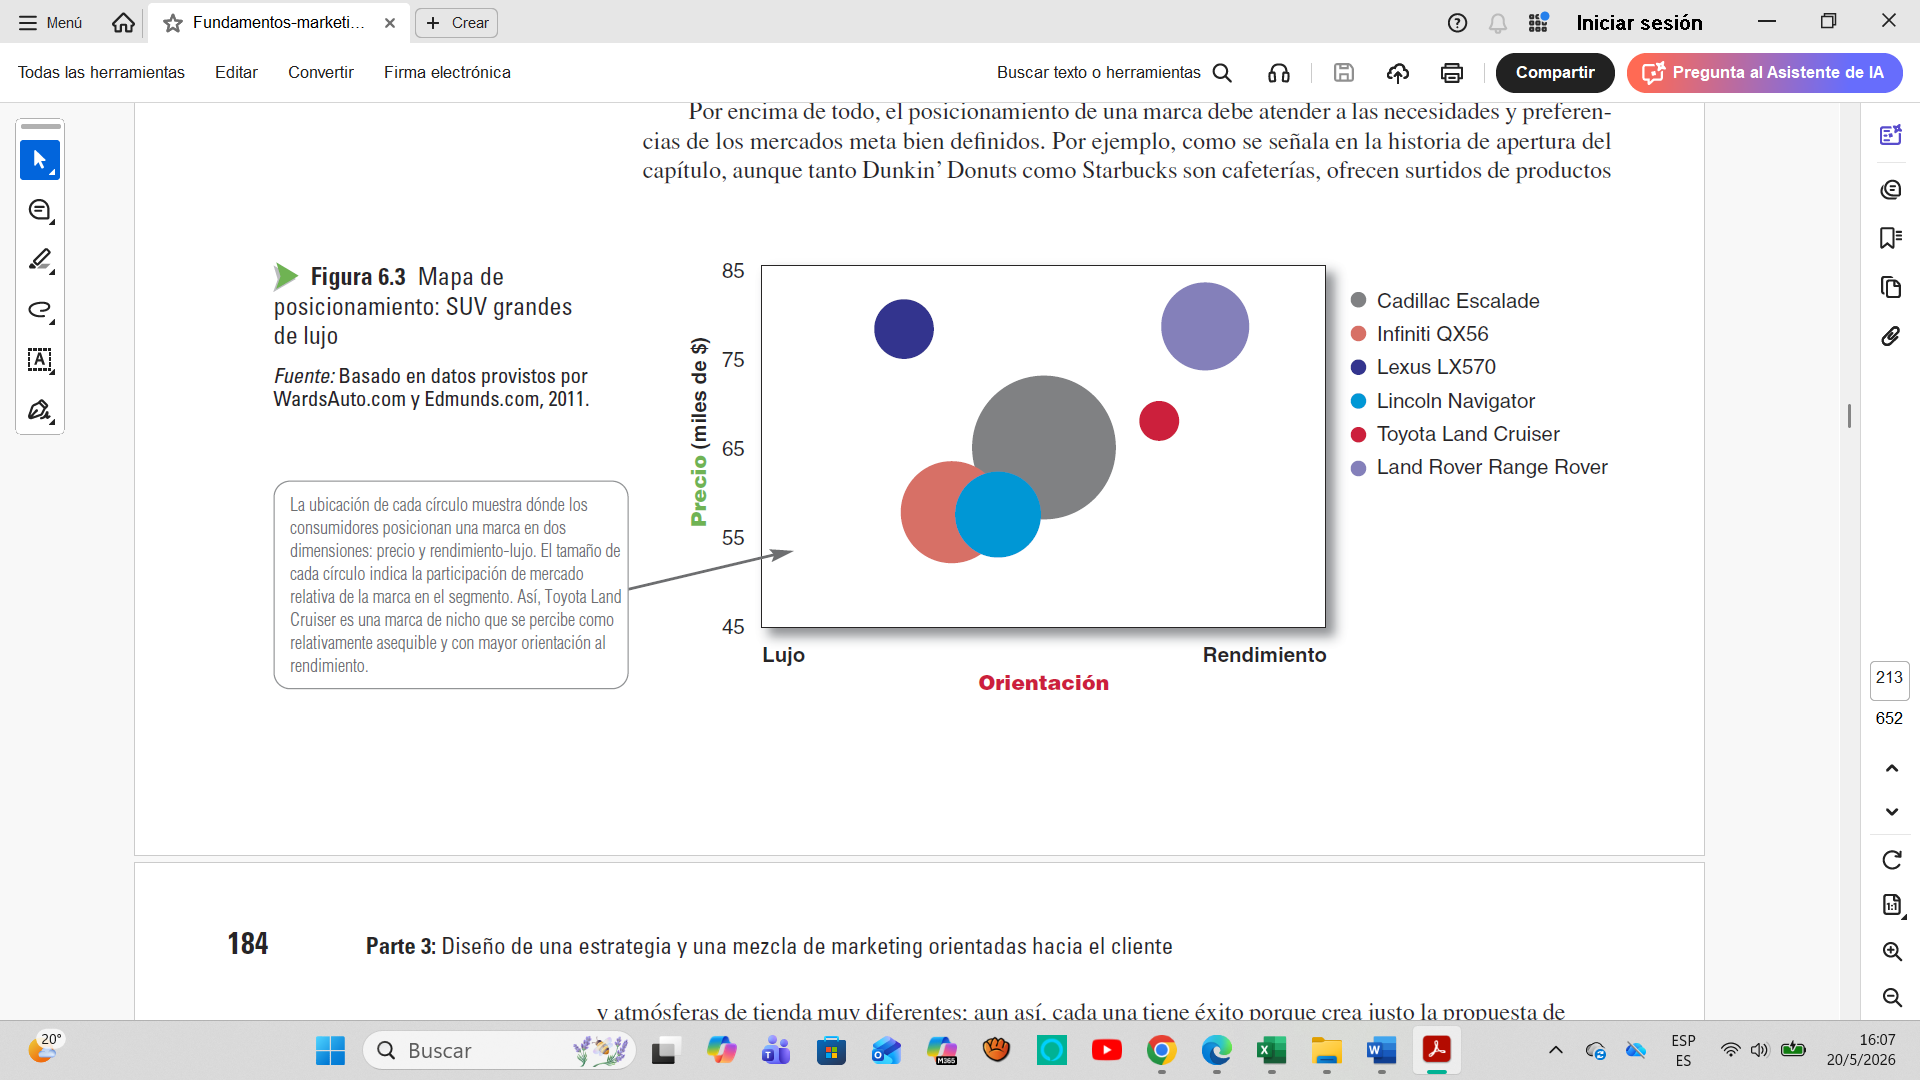
Task: Open the Bookmarks panel icon
Action: click(1890, 238)
